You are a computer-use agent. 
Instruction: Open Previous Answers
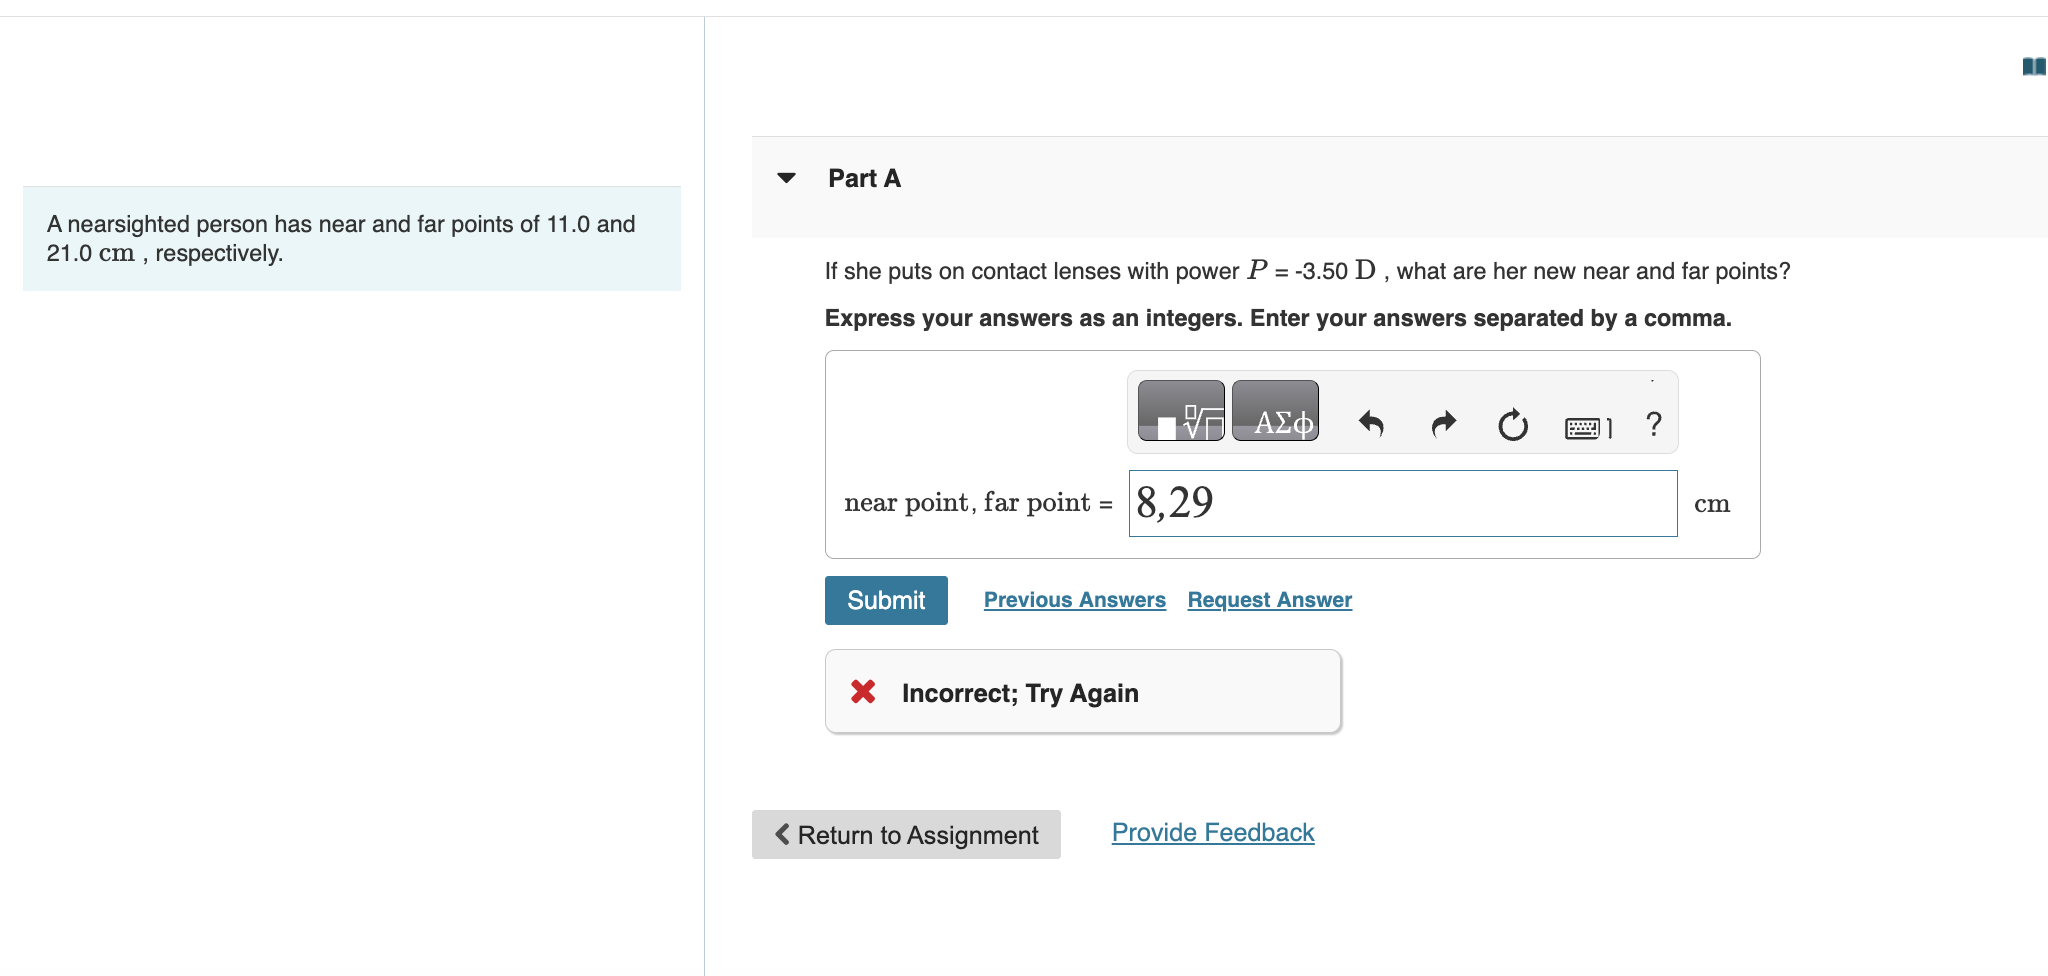pos(1074,599)
